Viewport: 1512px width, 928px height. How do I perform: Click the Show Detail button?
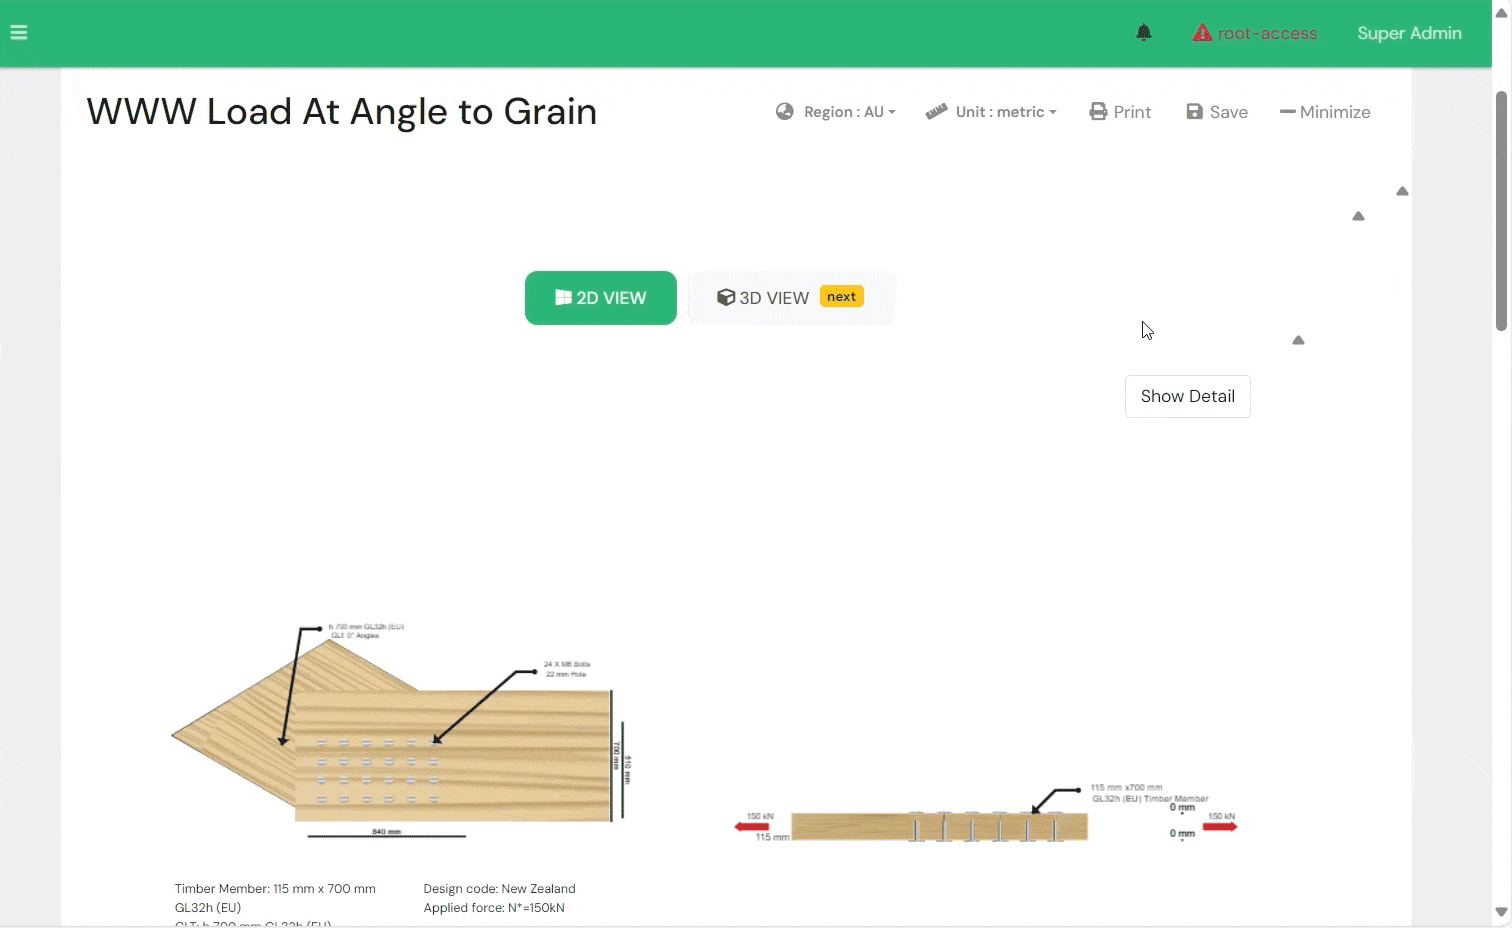click(x=1187, y=397)
